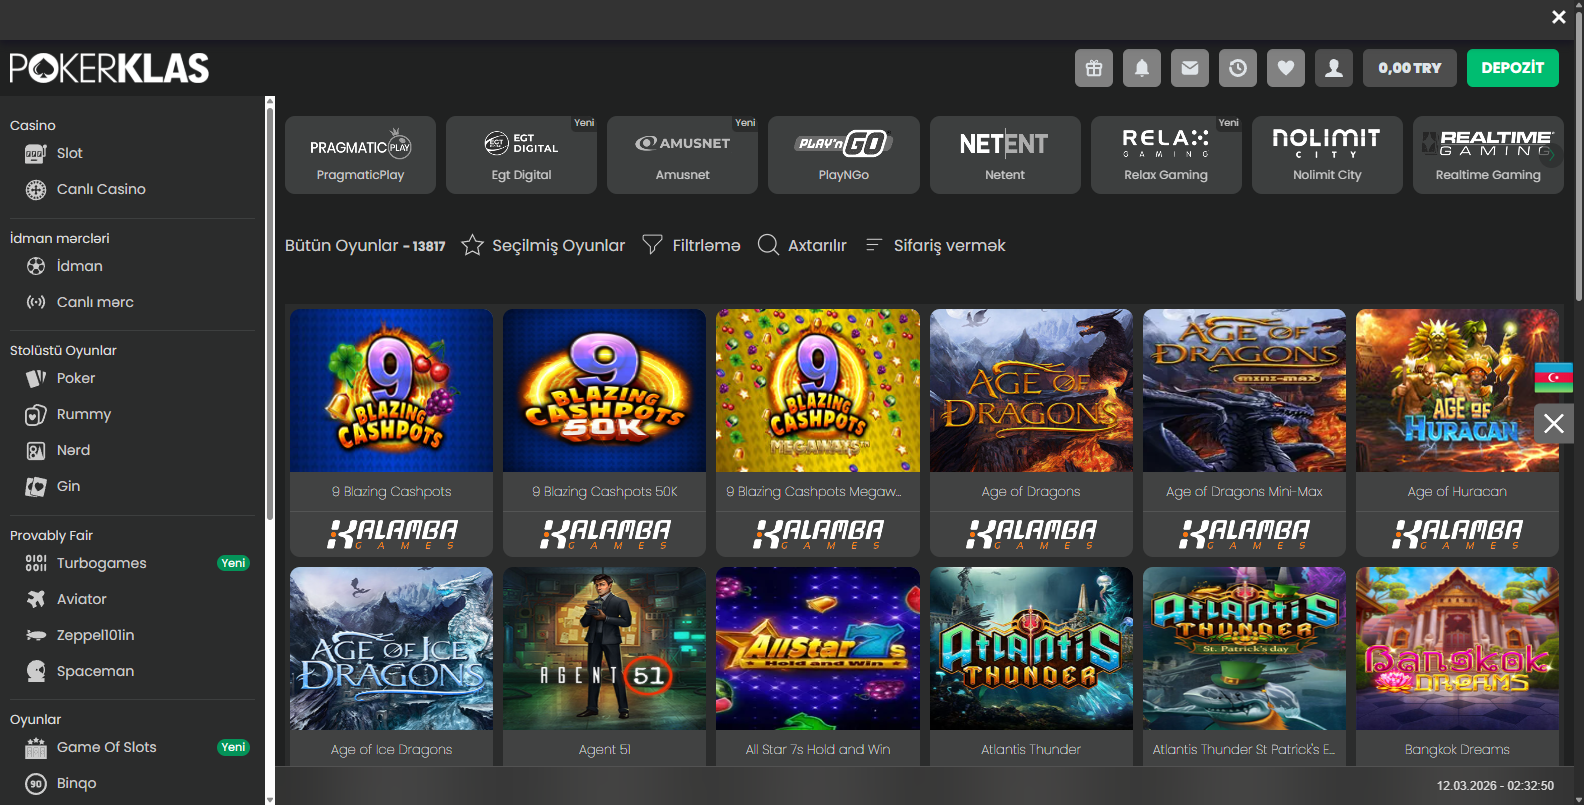
Task: Select the PlayNGo provider tab
Action: click(x=844, y=155)
